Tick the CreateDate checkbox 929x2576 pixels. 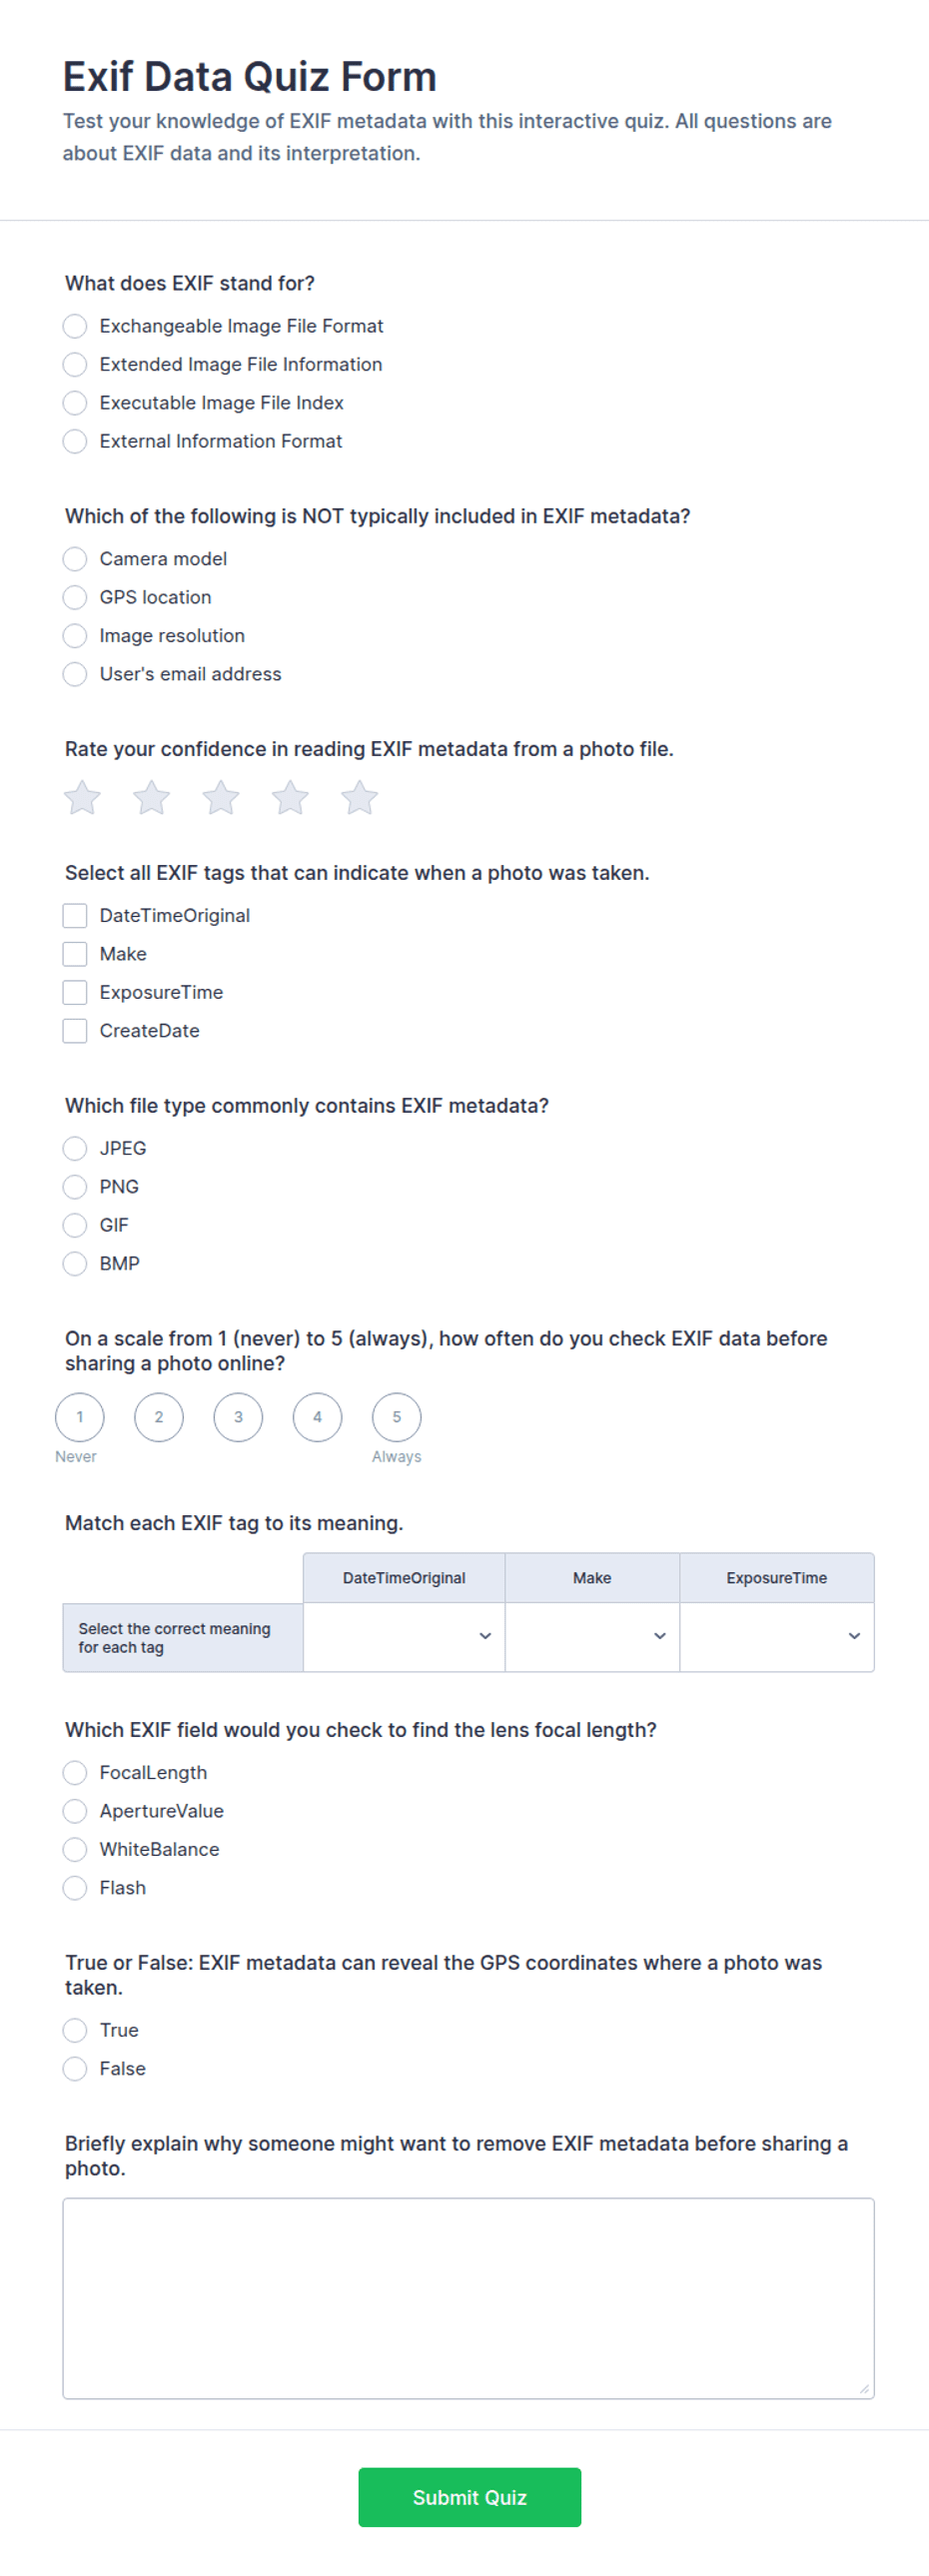[75, 1031]
